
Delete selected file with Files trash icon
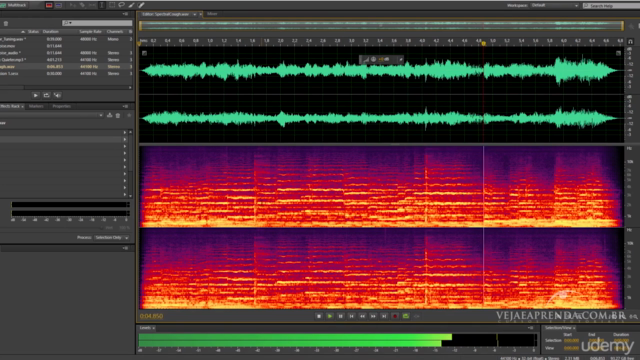coord(6,23)
